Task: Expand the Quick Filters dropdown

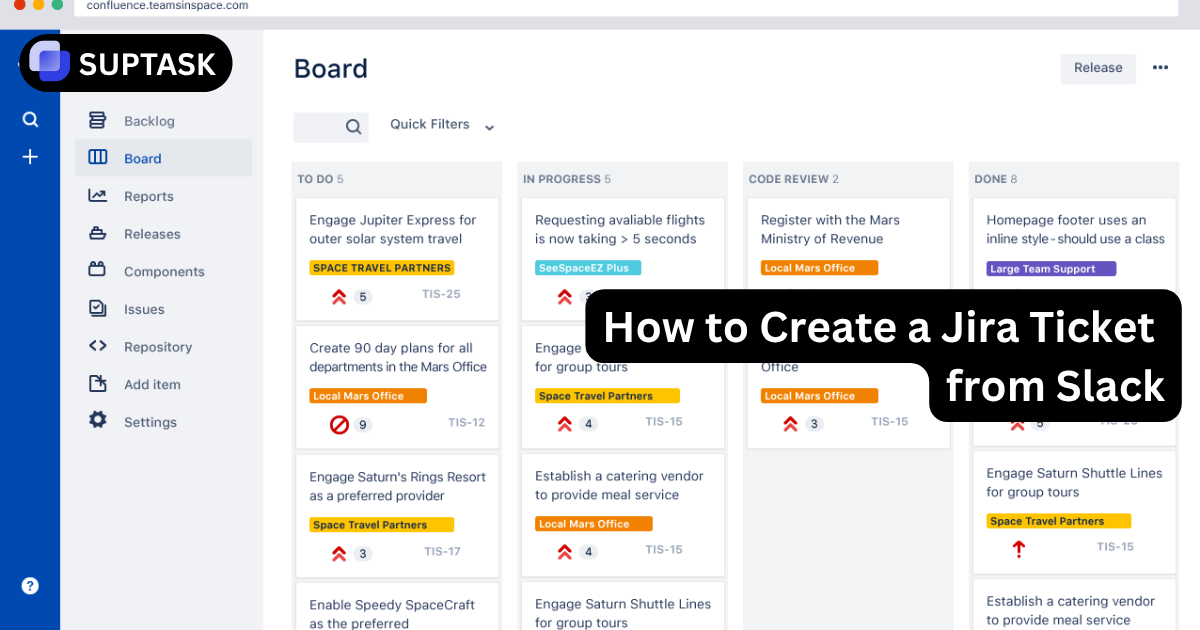Action: point(443,124)
